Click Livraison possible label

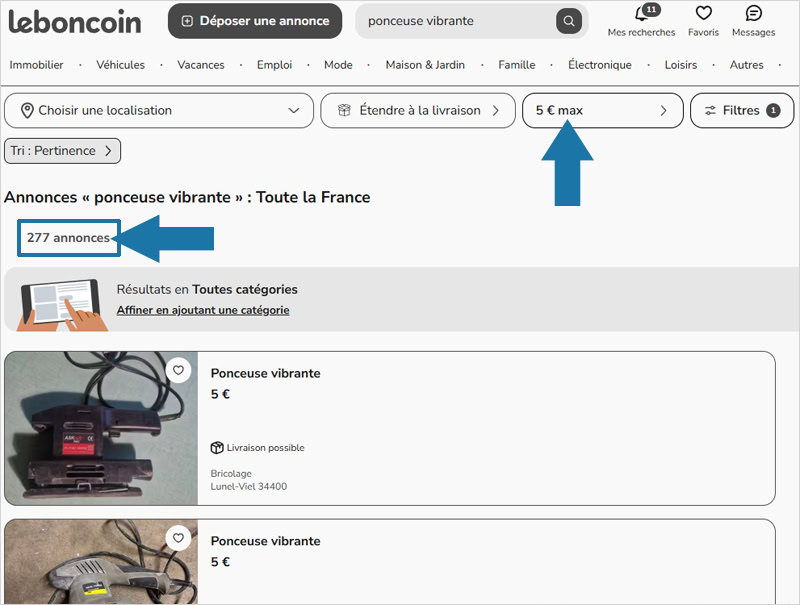coord(265,448)
